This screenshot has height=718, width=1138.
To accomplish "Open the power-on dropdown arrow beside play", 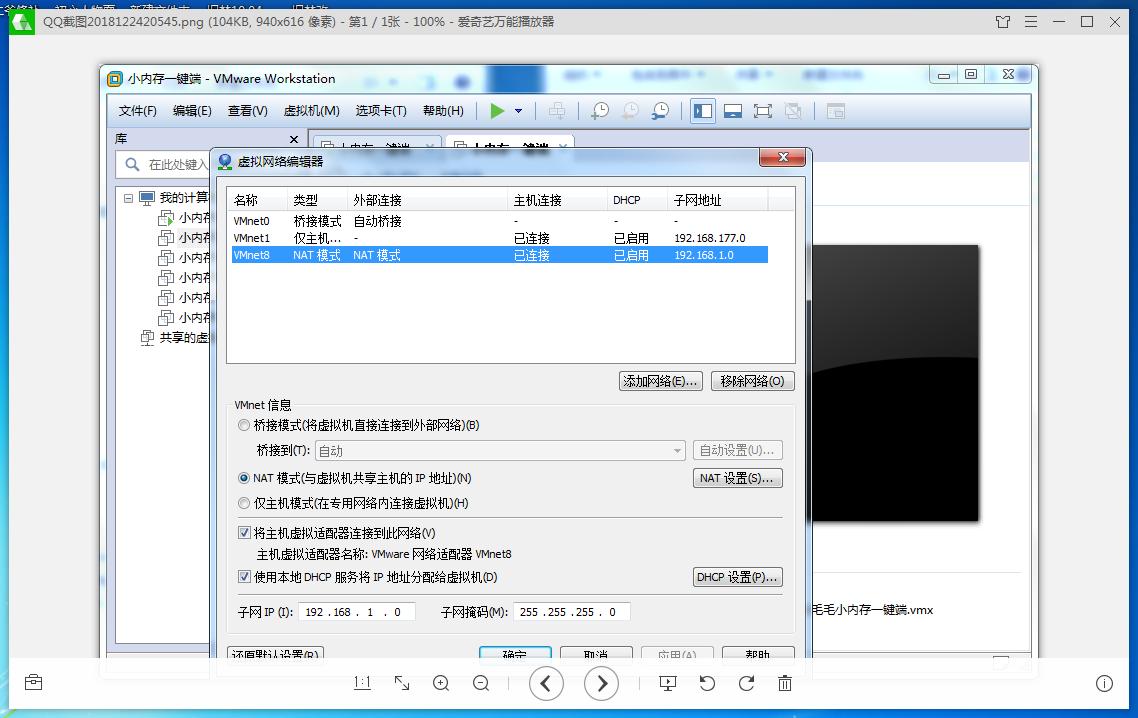I will (518, 111).
